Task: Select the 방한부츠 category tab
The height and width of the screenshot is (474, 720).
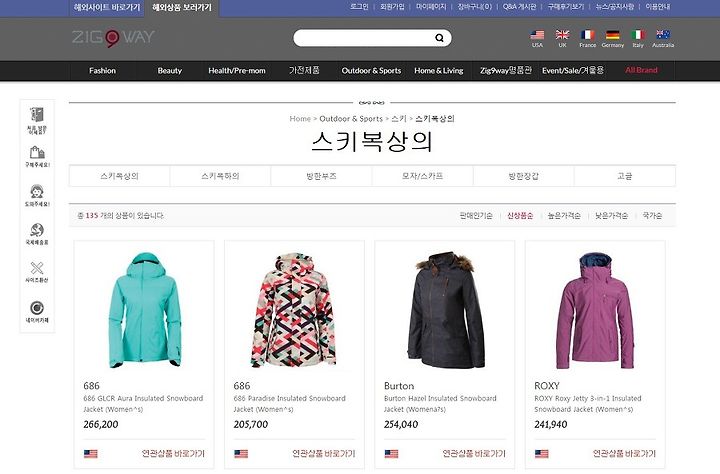Action: tap(321, 176)
